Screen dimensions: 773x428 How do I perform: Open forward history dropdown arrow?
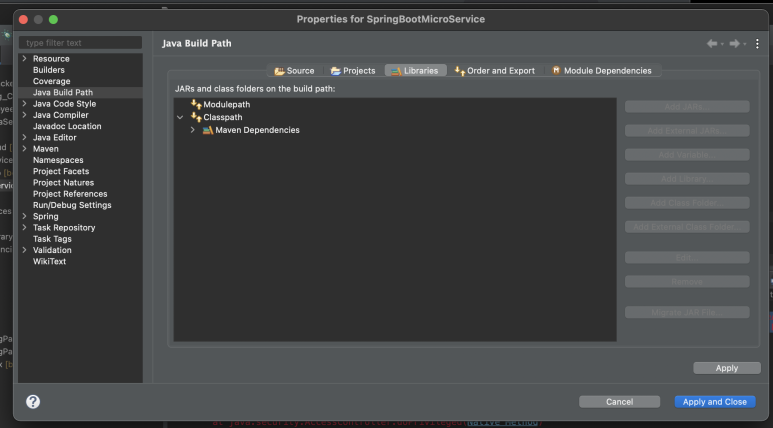744,44
